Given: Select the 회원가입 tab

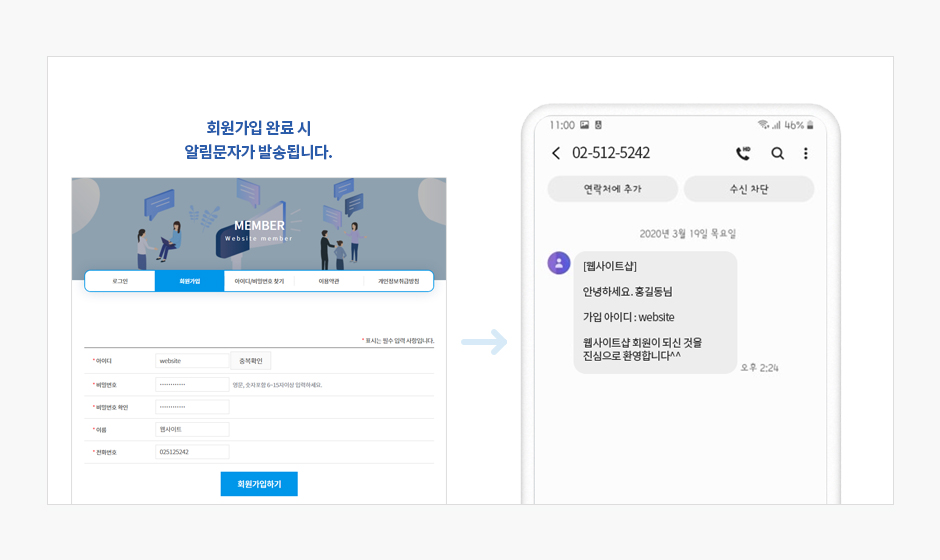Looking at the screenshot, I should [x=189, y=281].
